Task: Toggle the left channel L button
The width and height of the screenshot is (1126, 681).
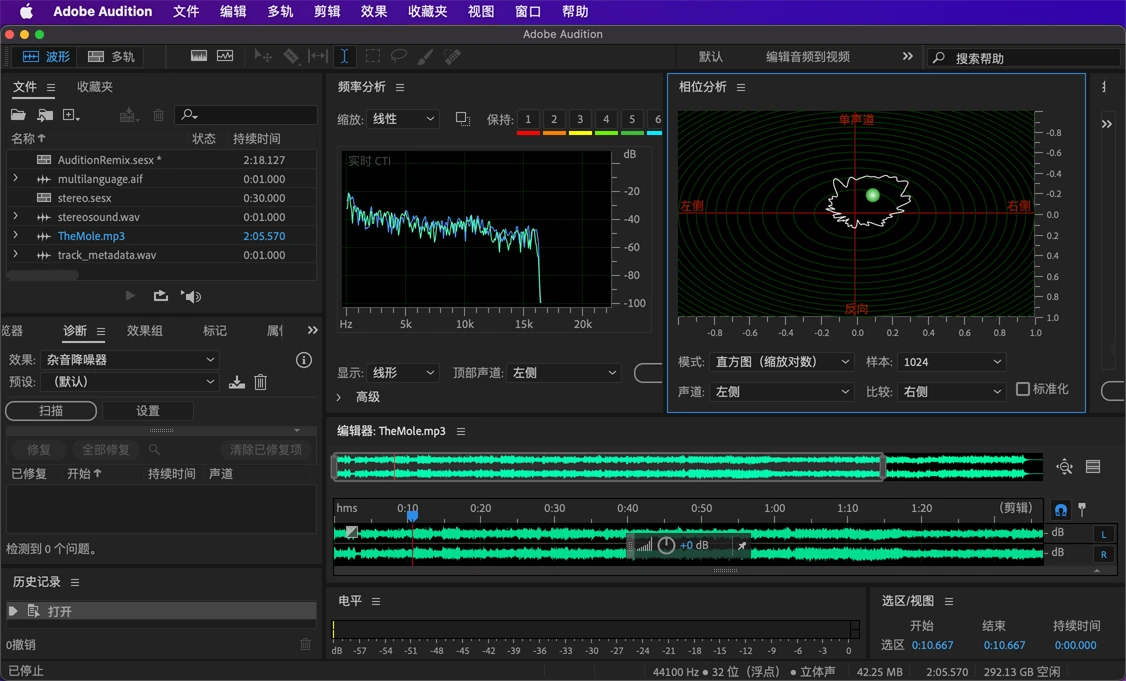Action: 1104,534
